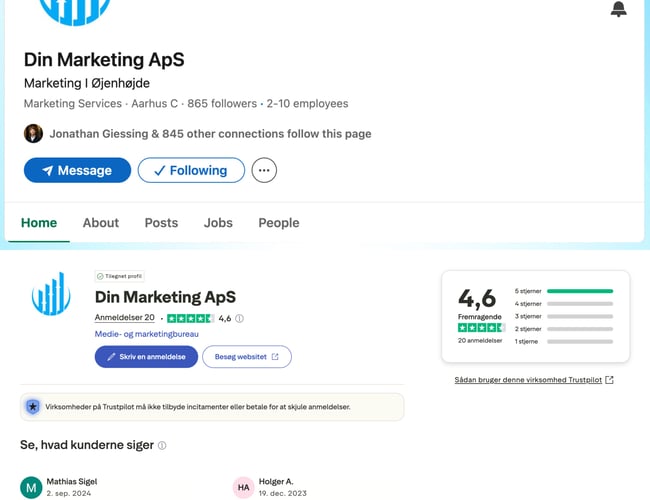Toggle the Following button
Screen dimensions: 650x500
tap(191, 170)
